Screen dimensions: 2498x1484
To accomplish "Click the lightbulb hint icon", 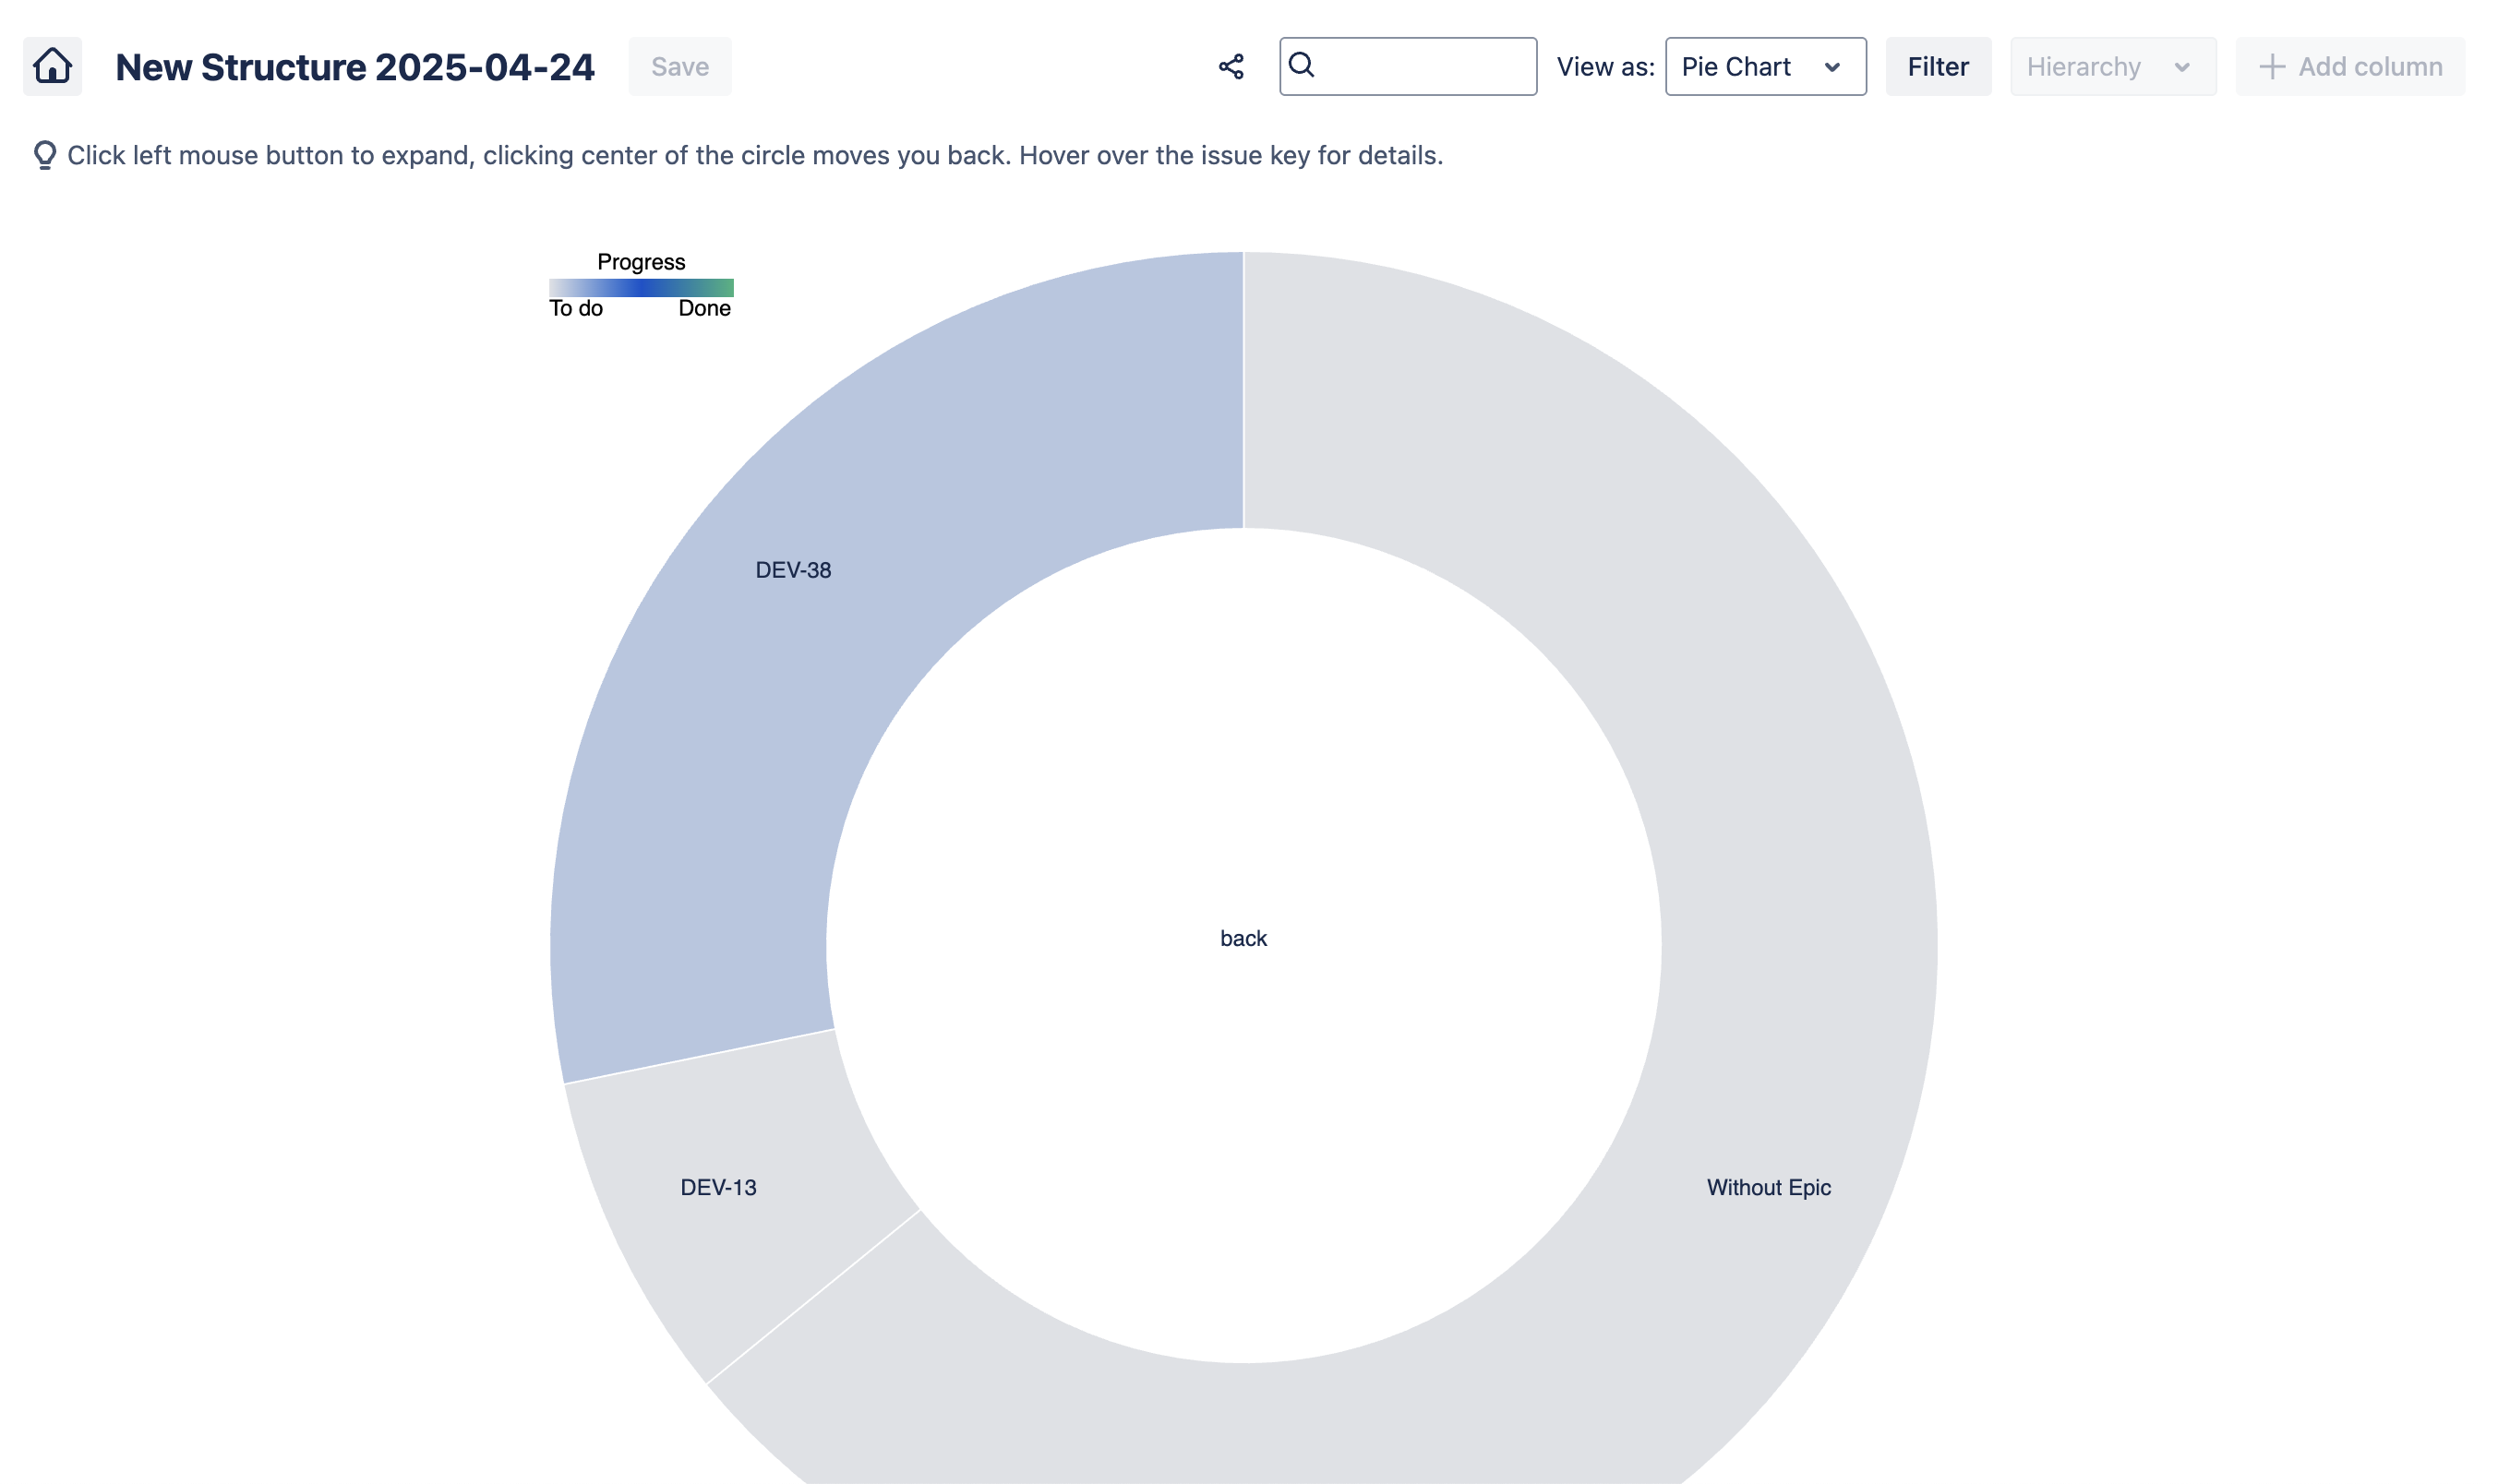I will coord(44,155).
